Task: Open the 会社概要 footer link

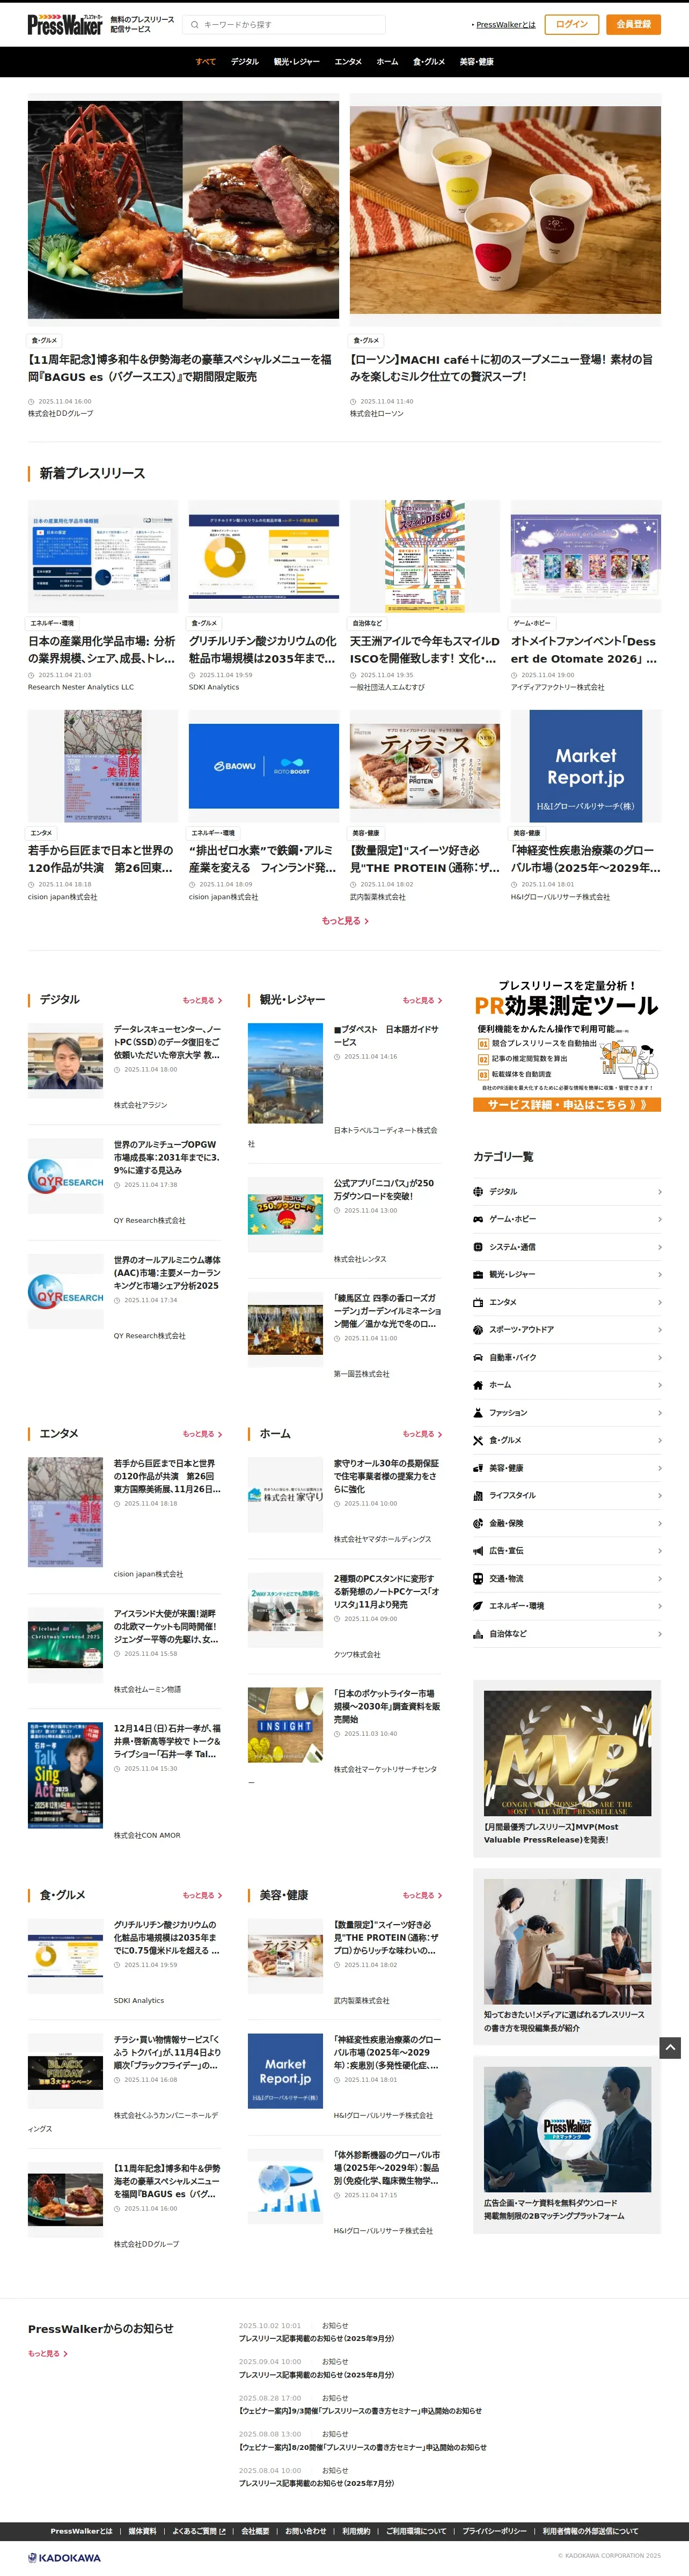Action: 255,2531
